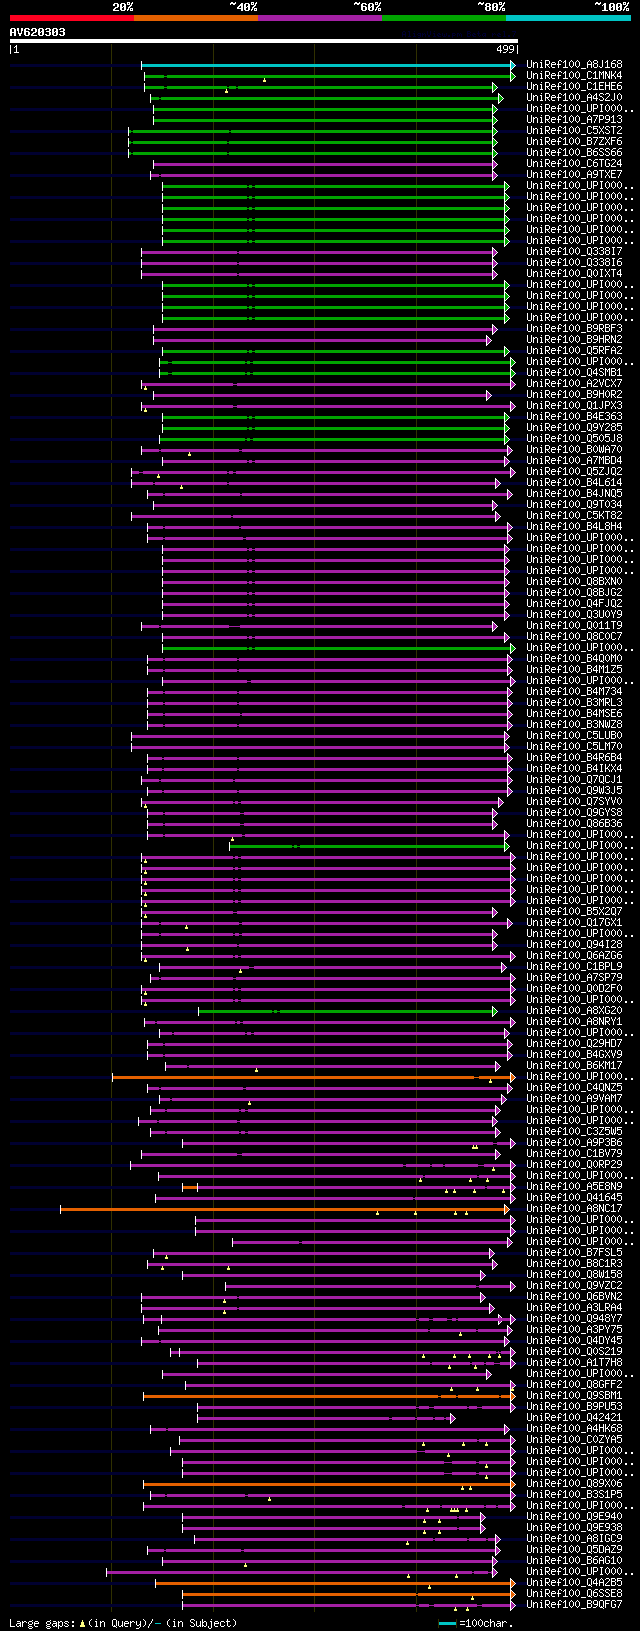Select the UniRef100_C1EHE6 label
The height and width of the screenshot is (1631, 640).
[x=574, y=86]
